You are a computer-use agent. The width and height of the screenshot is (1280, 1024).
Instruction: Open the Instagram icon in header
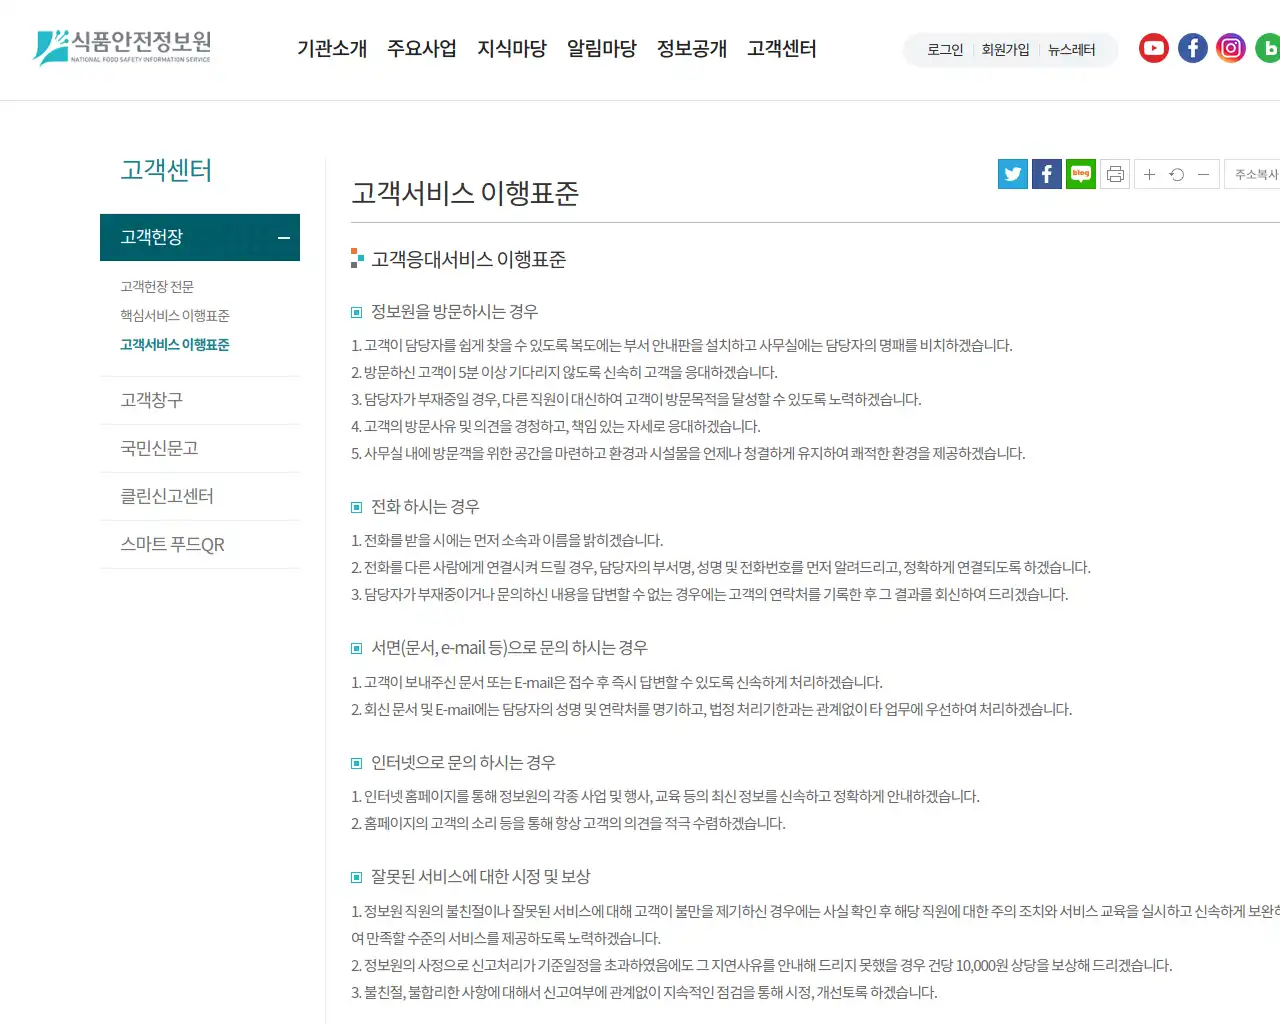pos(1231,48)
